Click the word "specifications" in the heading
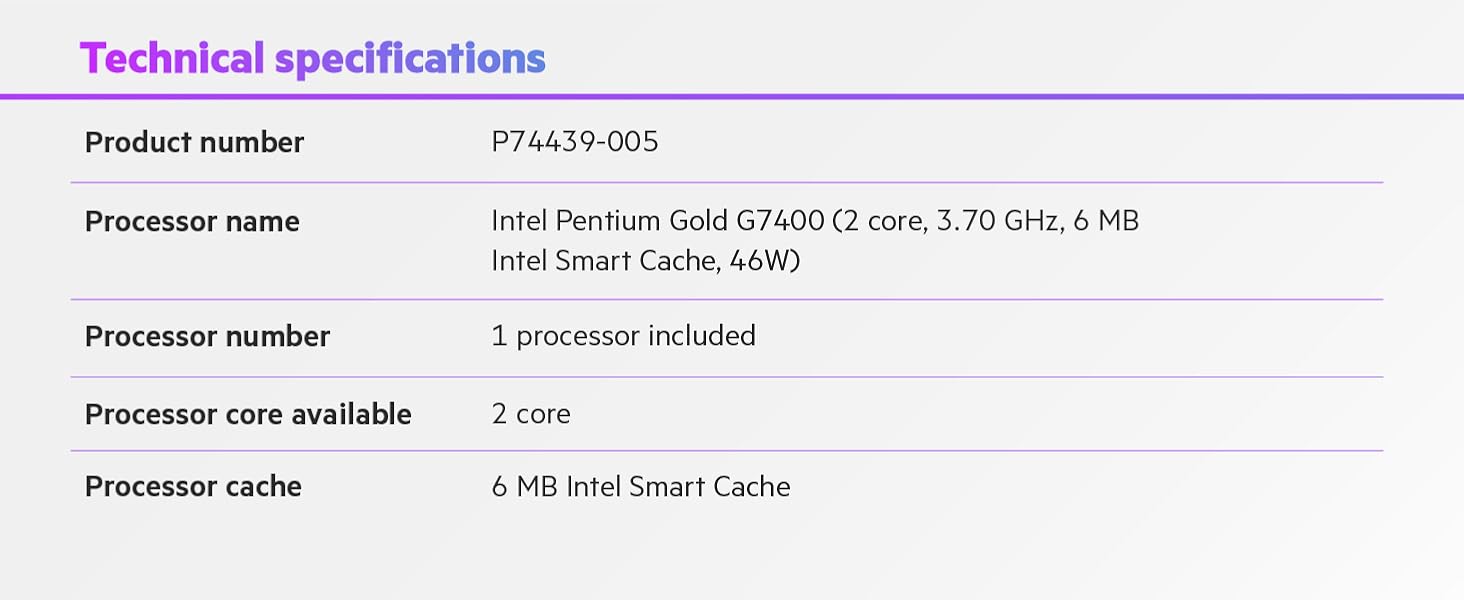Image resolution: width=1464 pixels, height=600 pixels. (410, 59)
